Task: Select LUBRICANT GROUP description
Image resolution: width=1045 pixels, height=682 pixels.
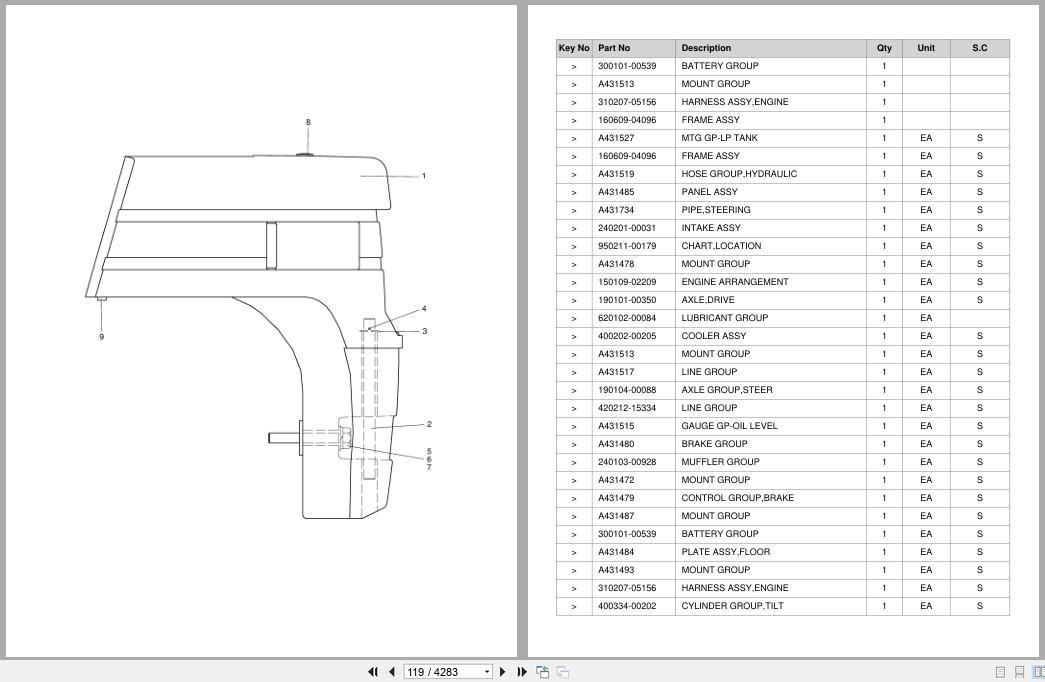Action: point(724,318)
